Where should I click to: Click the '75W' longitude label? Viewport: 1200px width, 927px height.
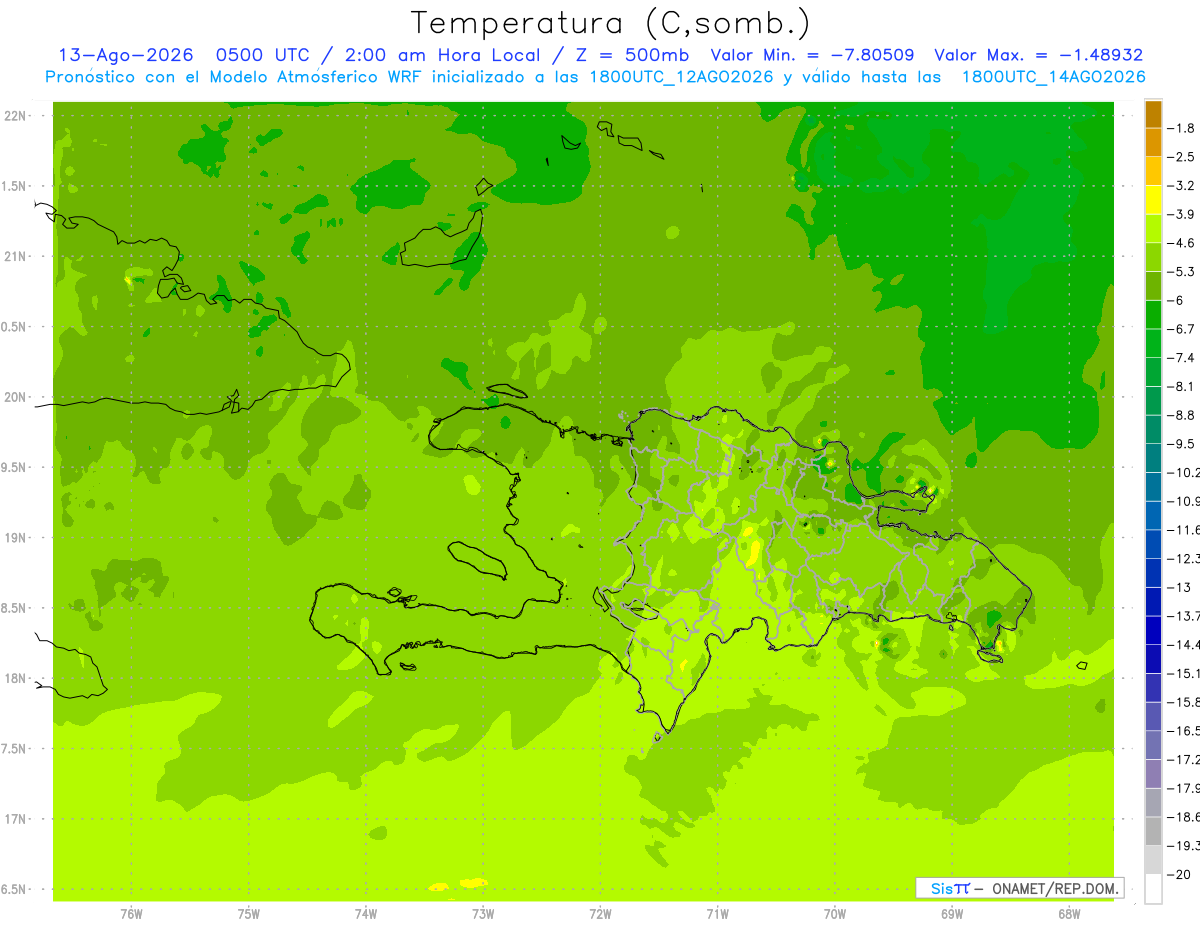(x=249, y=914)
